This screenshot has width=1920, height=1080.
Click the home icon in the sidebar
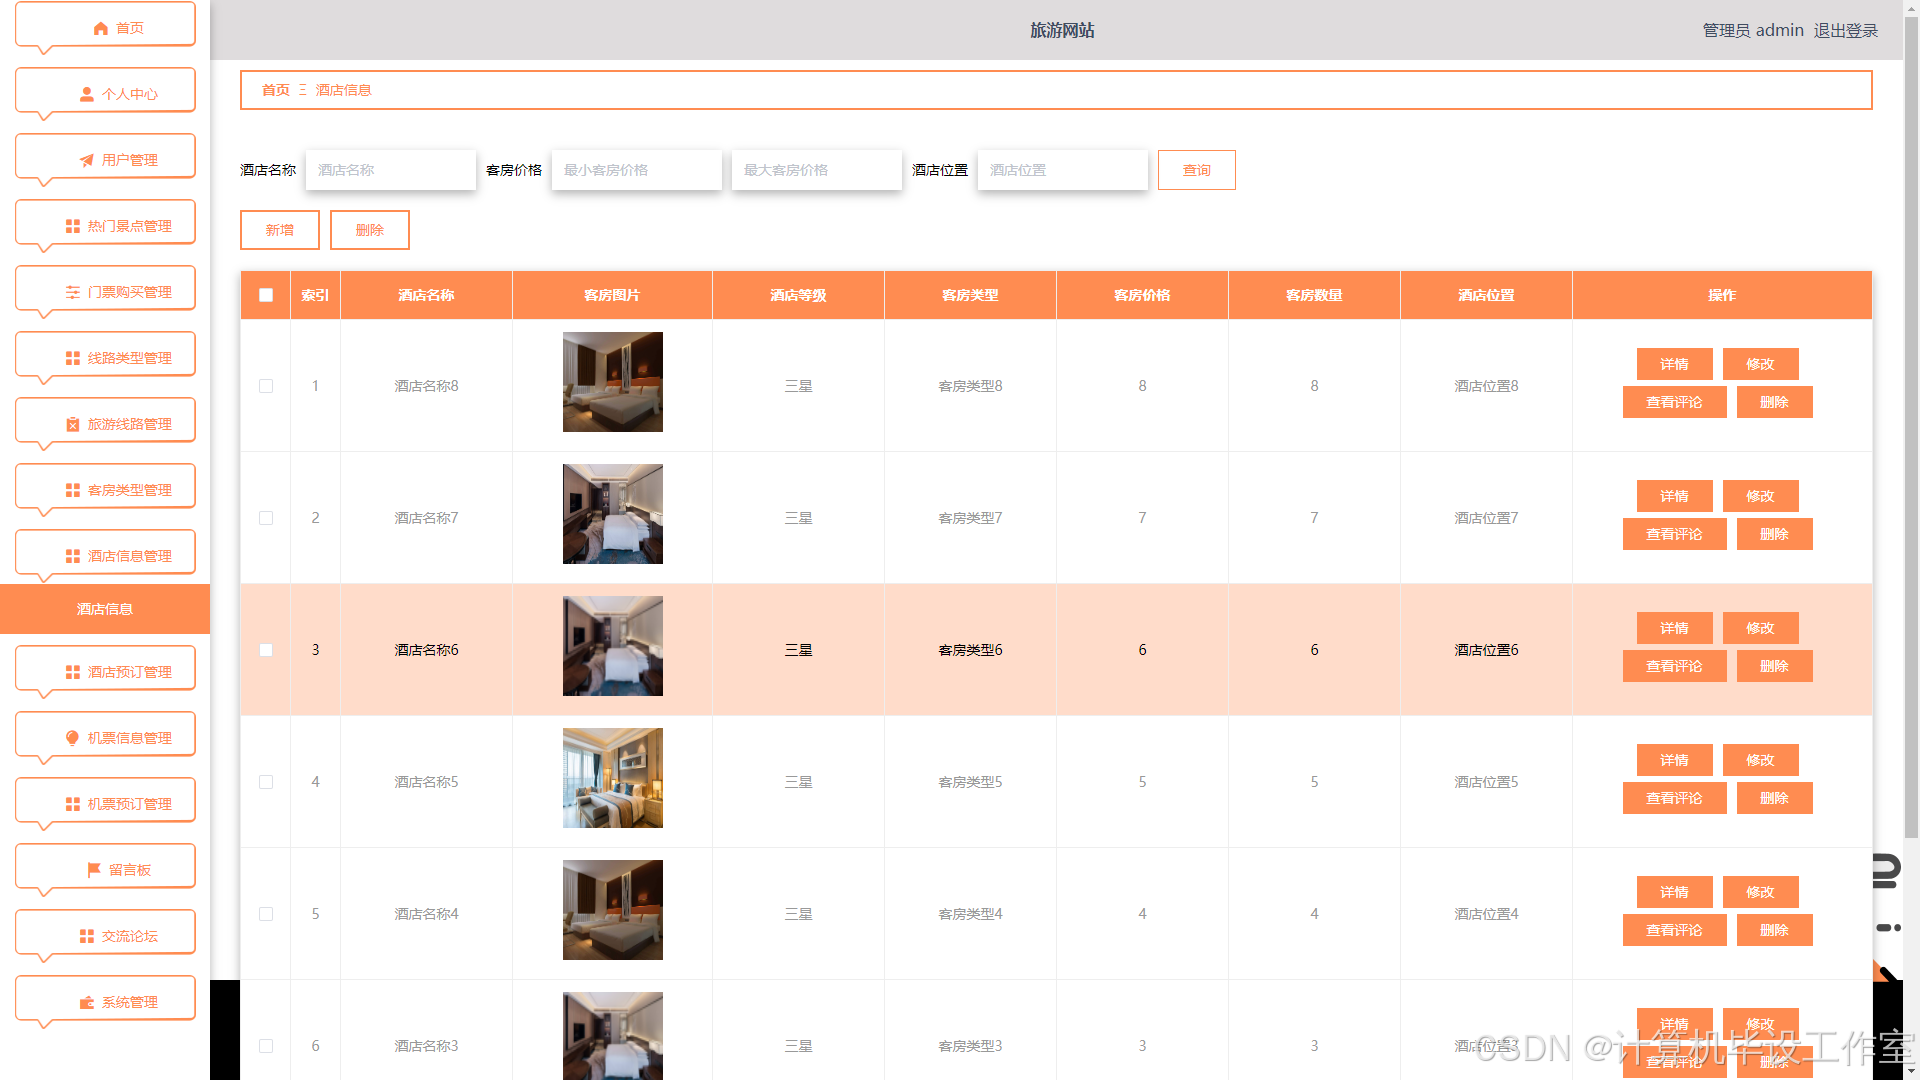pyautogui.click(x=100, y=29)
